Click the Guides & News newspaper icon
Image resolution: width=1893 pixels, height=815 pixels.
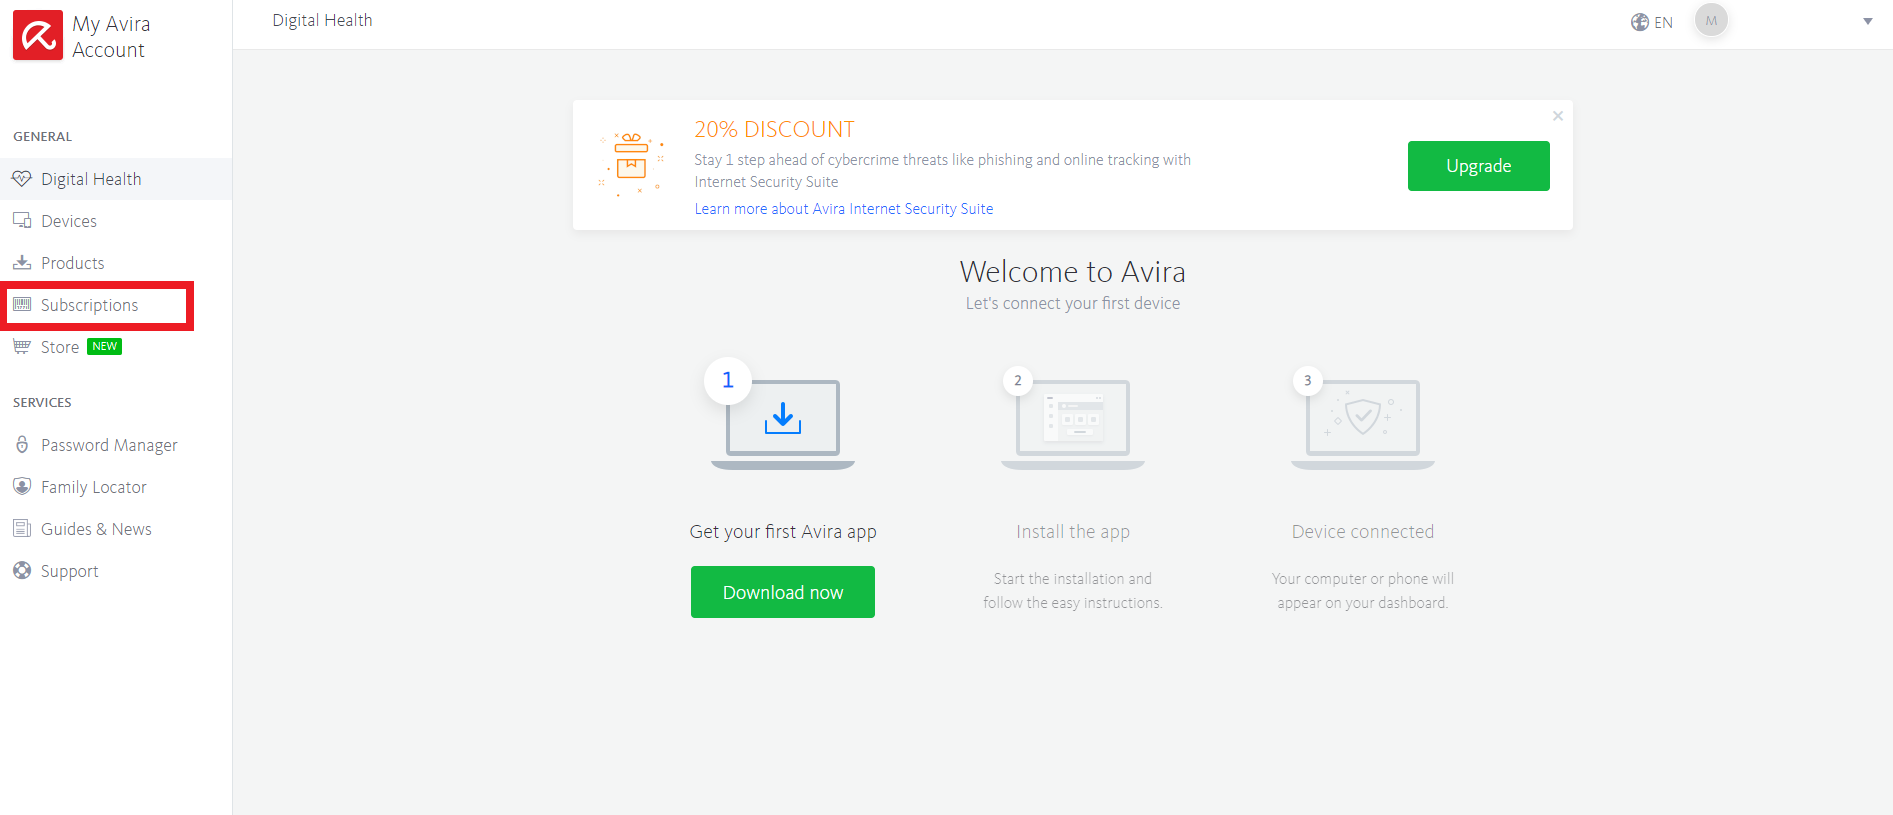(22, 529)
